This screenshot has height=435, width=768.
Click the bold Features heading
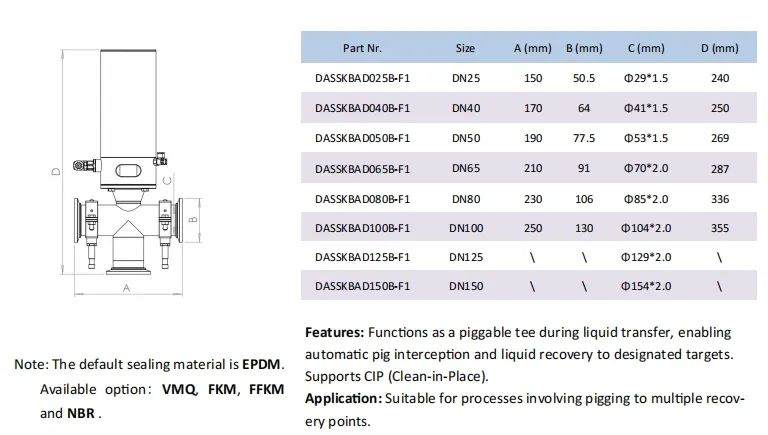pyautogui.click(x=335, y=332)
